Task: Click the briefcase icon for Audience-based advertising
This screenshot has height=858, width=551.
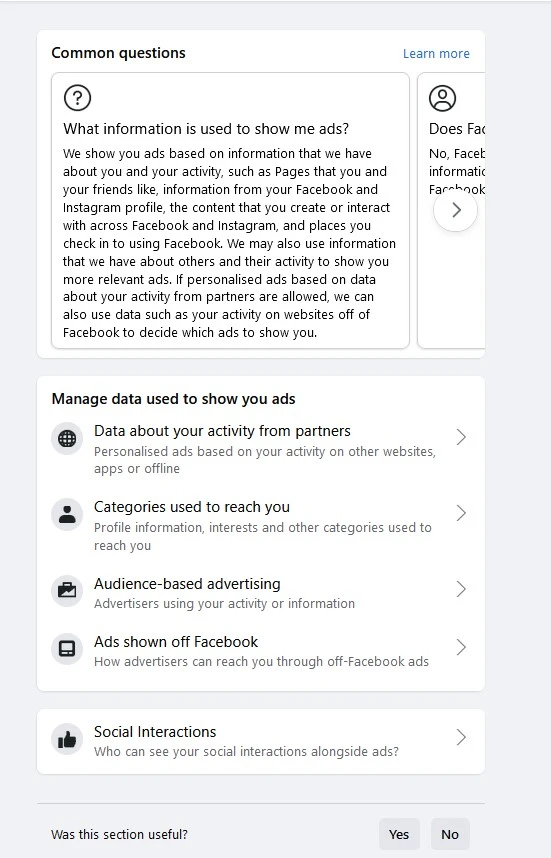Action: 67,590
